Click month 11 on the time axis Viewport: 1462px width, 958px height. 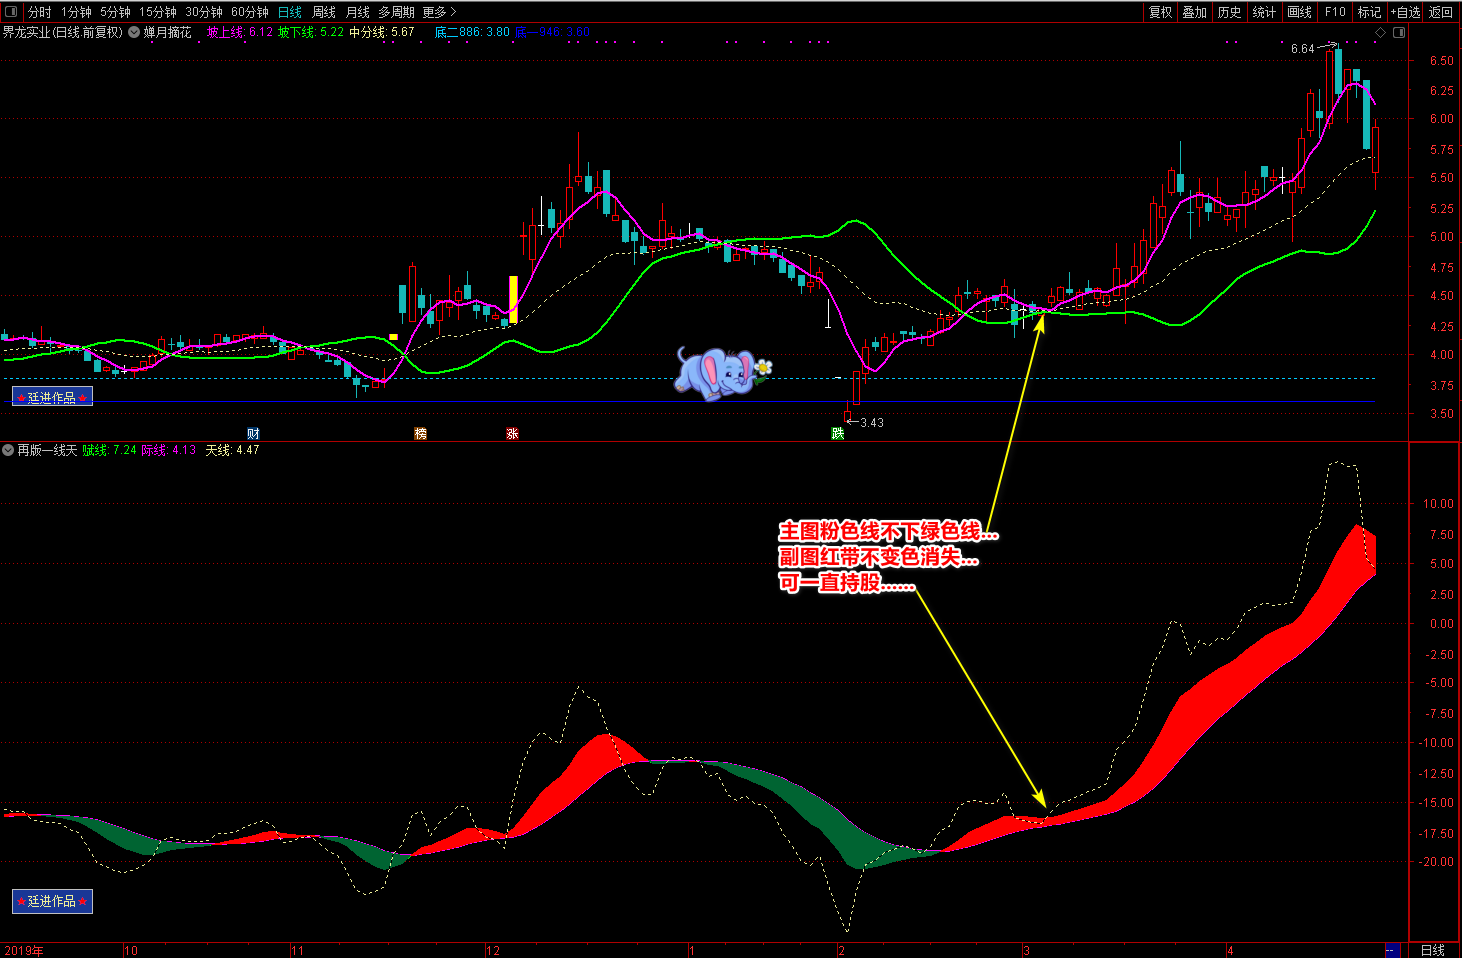(297, 951)
